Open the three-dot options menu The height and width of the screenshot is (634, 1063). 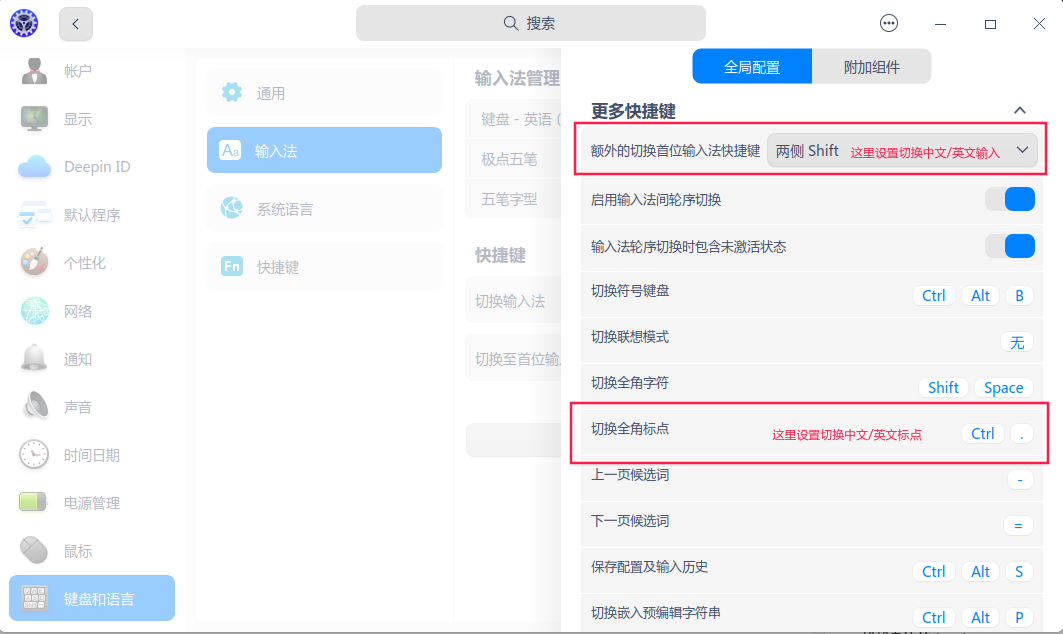point(889,24)
